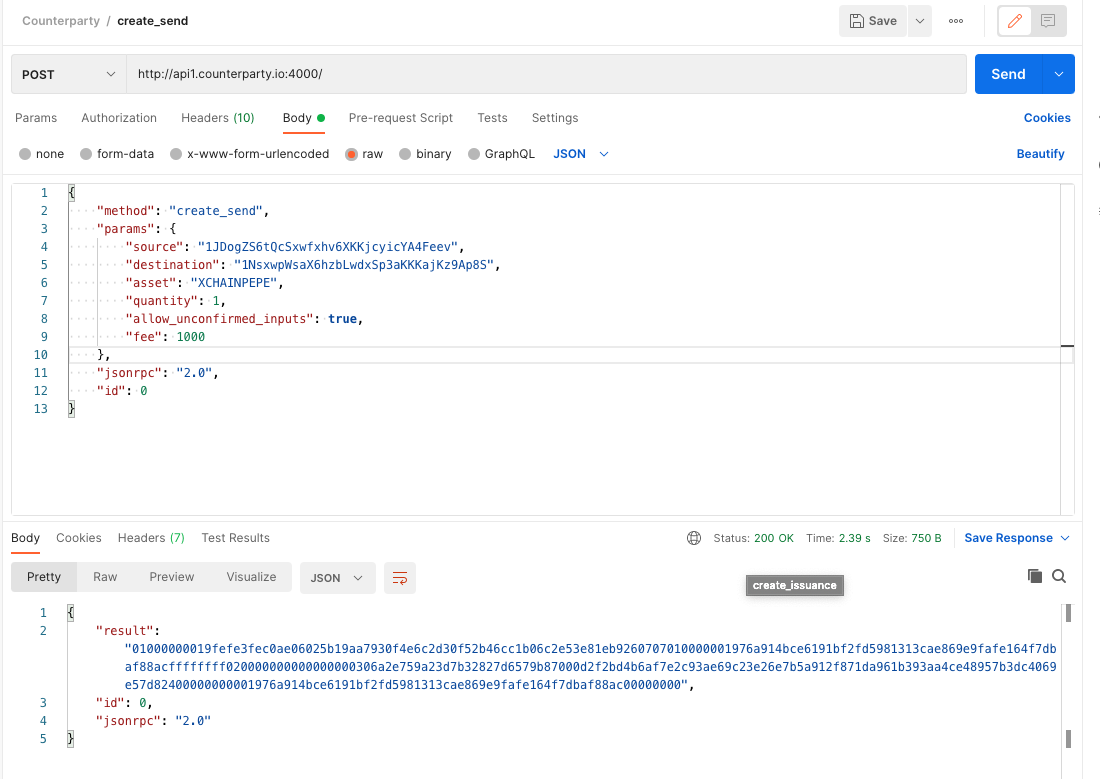Copy the response with the copy icon
This screenshot has width=1100, height=779.
click(1035, 576)
